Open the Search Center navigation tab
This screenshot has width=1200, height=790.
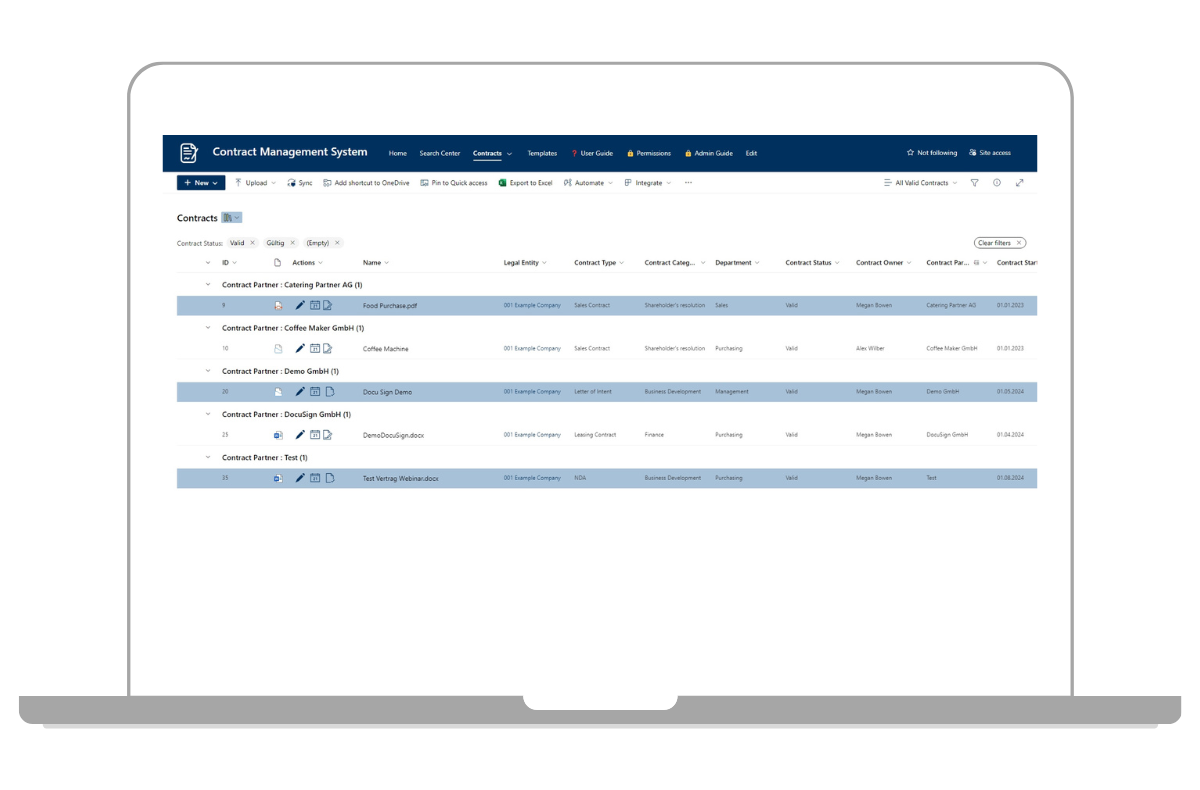point(440,153)
